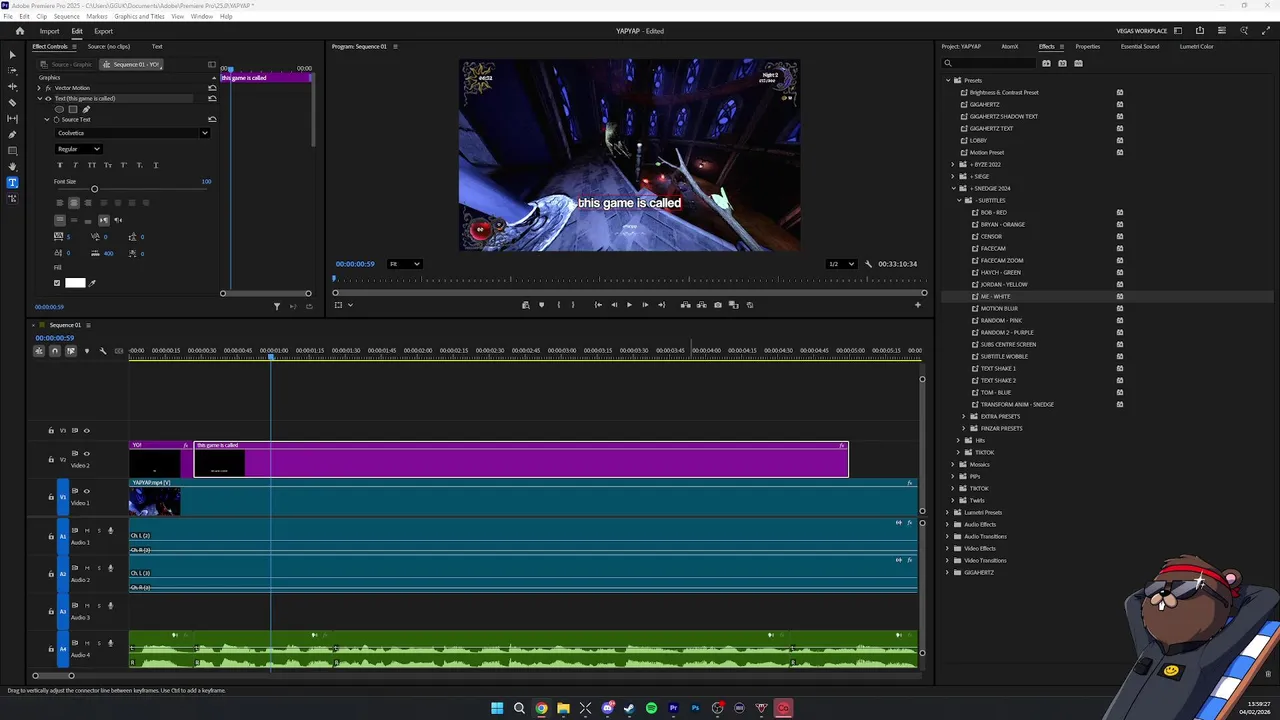This screenshot has width=1280, height=720.
Task: Expand the BYZE 2022 presets folder
Action: tap(953, 164)
